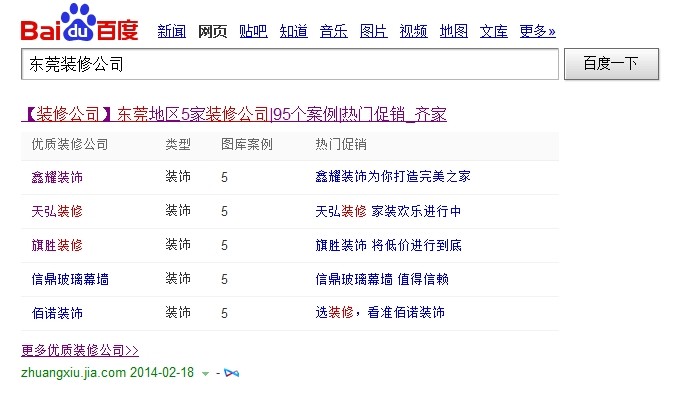Image resolution: width=675 pixels, height=393 pixels.
Task: Open the 地图 tab
Action: [x=454, y=31]
